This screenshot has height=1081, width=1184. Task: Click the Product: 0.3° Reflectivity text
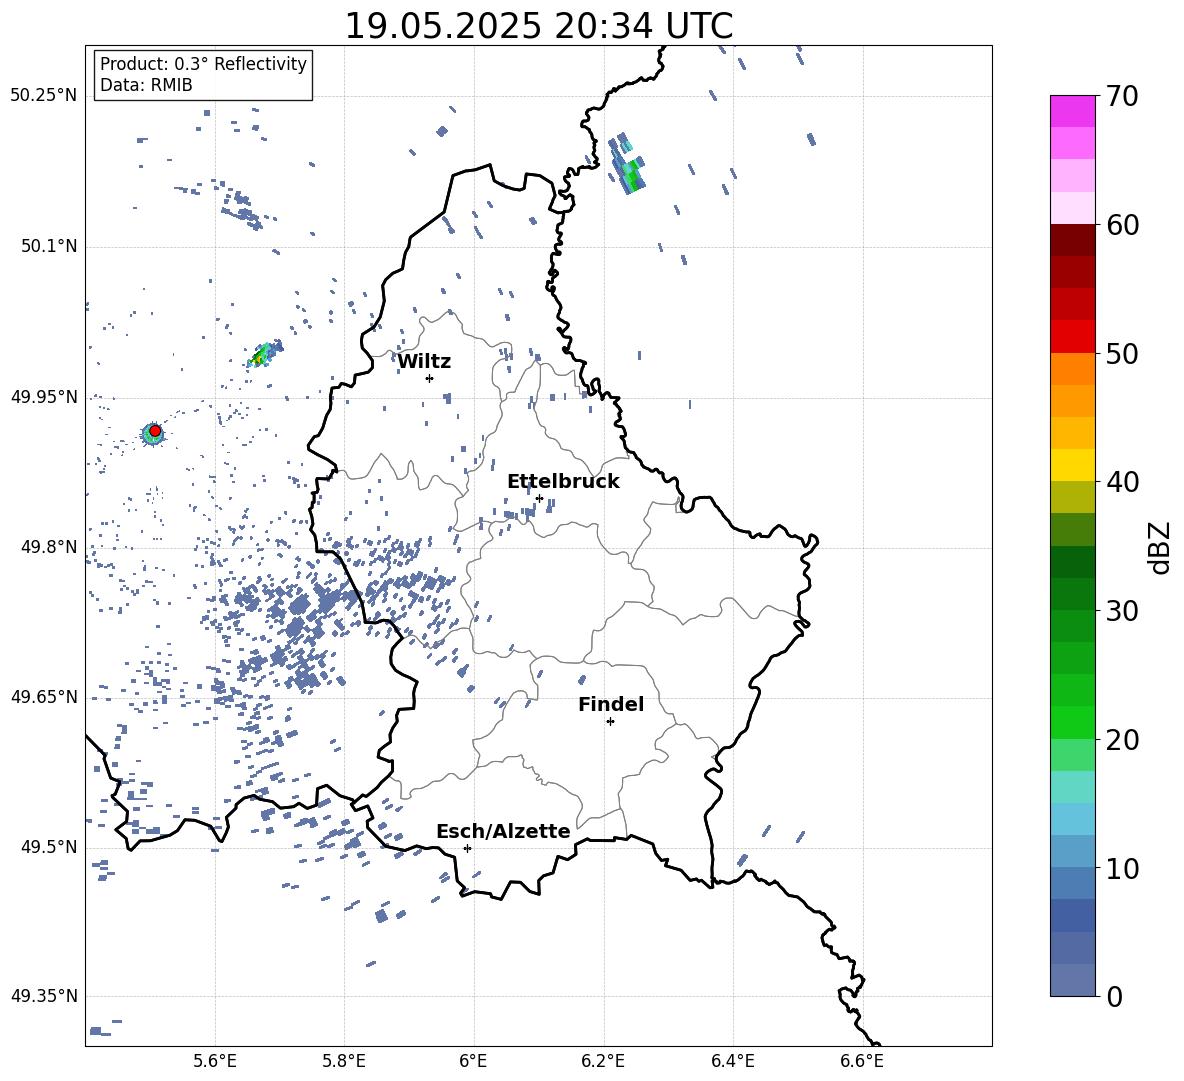pos(203,64)
